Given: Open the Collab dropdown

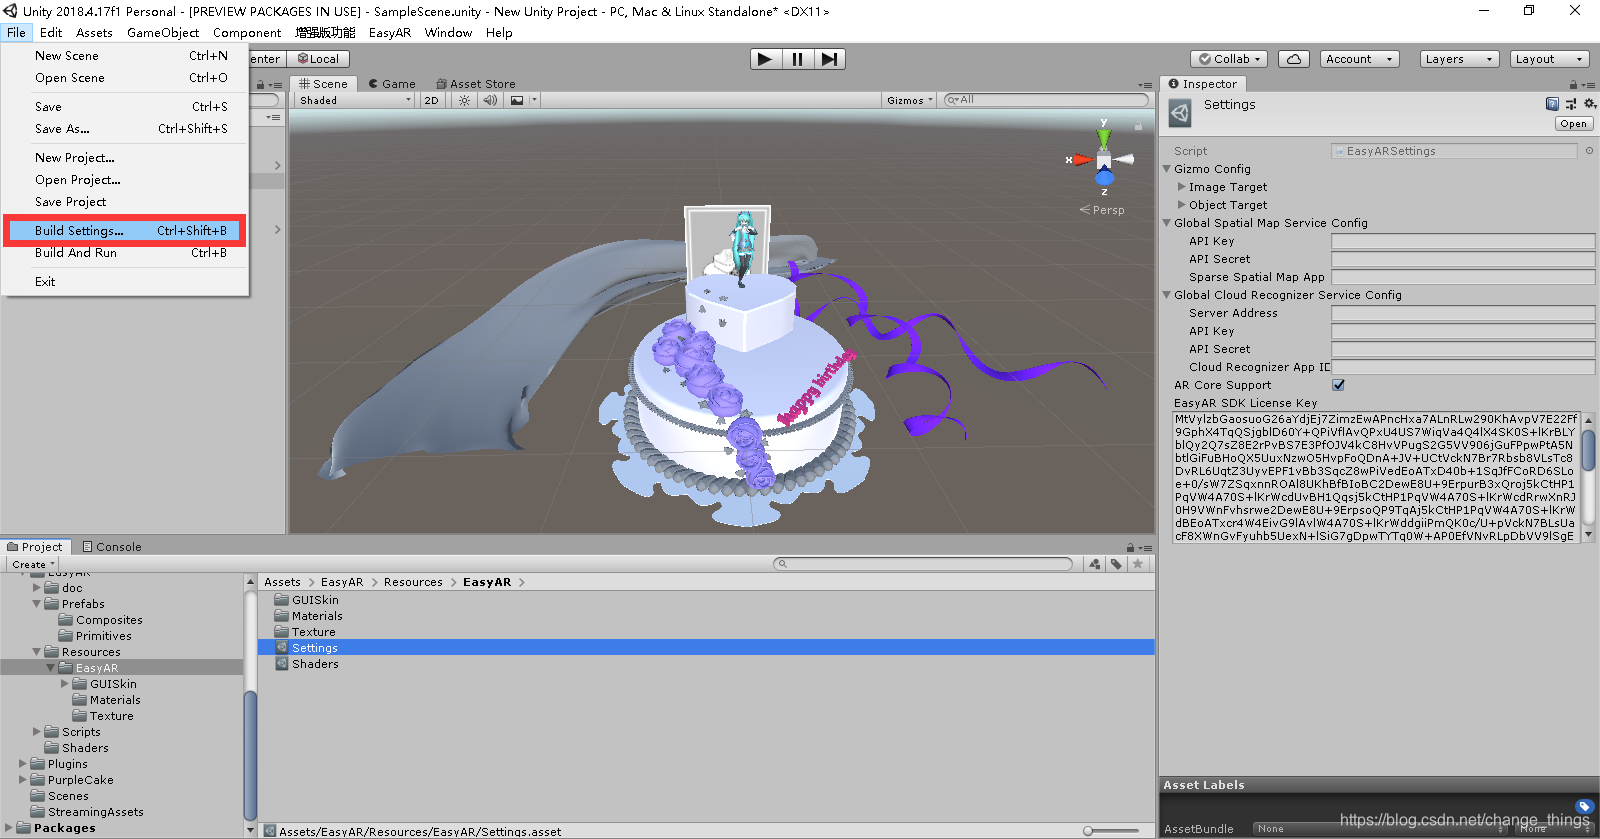Looking at the screenshot, I should point(1230,59).
